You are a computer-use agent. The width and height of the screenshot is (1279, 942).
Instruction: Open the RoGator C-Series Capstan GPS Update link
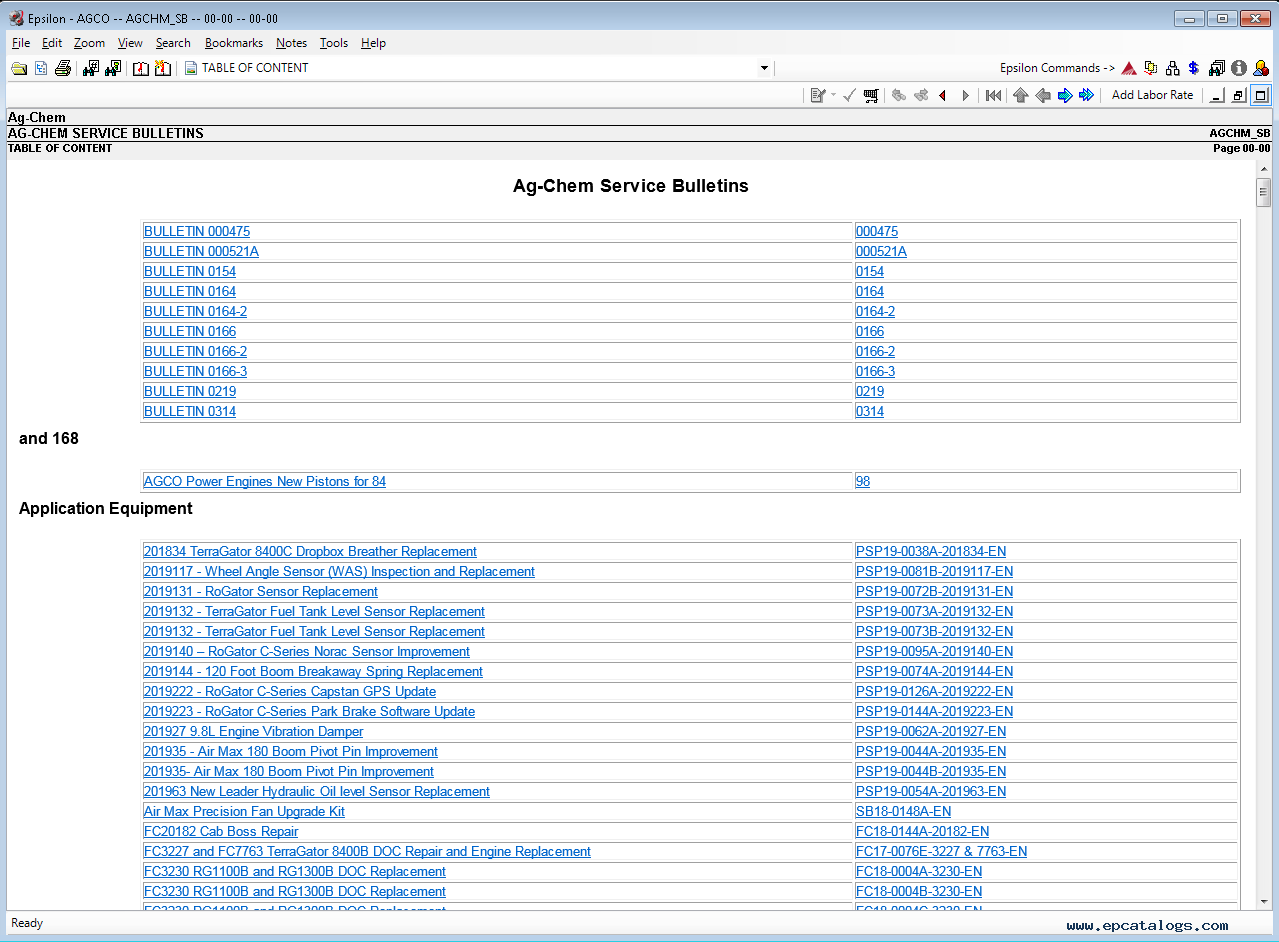coord(290,691)
